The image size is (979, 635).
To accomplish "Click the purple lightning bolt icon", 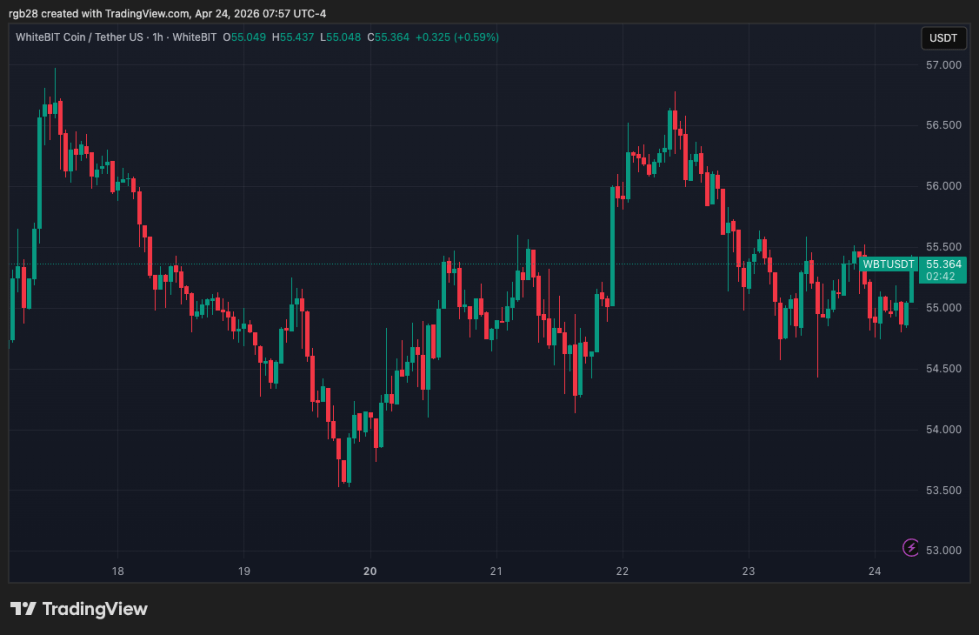I will tap(910, 547).
